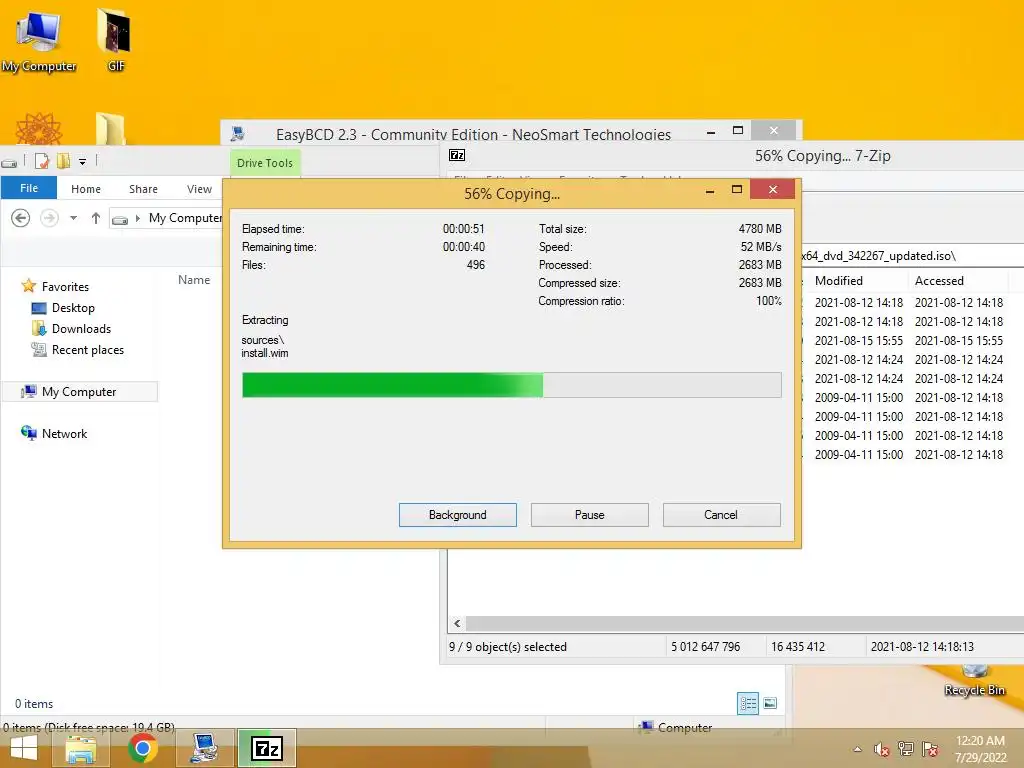Viewport: 1024px width, 768px height.
Task: Click the New folder quick access icon
Action: 63,161
